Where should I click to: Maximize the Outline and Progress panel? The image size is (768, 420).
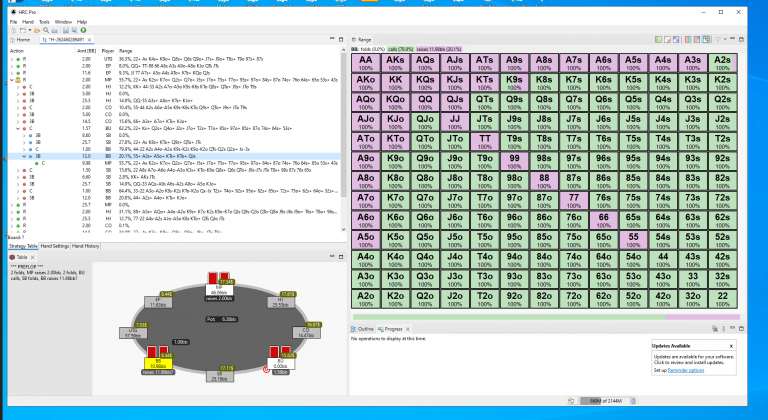(741, 328)
